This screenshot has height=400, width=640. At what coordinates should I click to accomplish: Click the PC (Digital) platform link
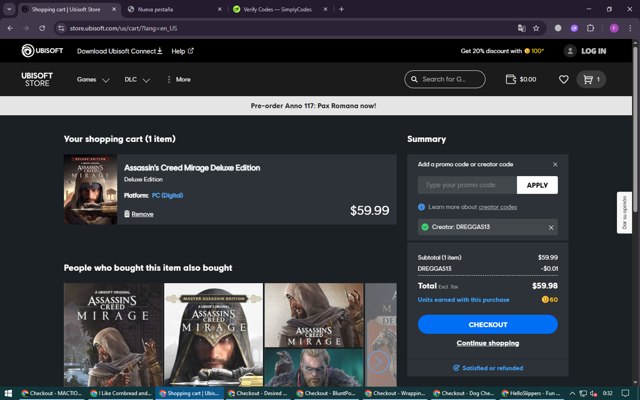[167, 196]
